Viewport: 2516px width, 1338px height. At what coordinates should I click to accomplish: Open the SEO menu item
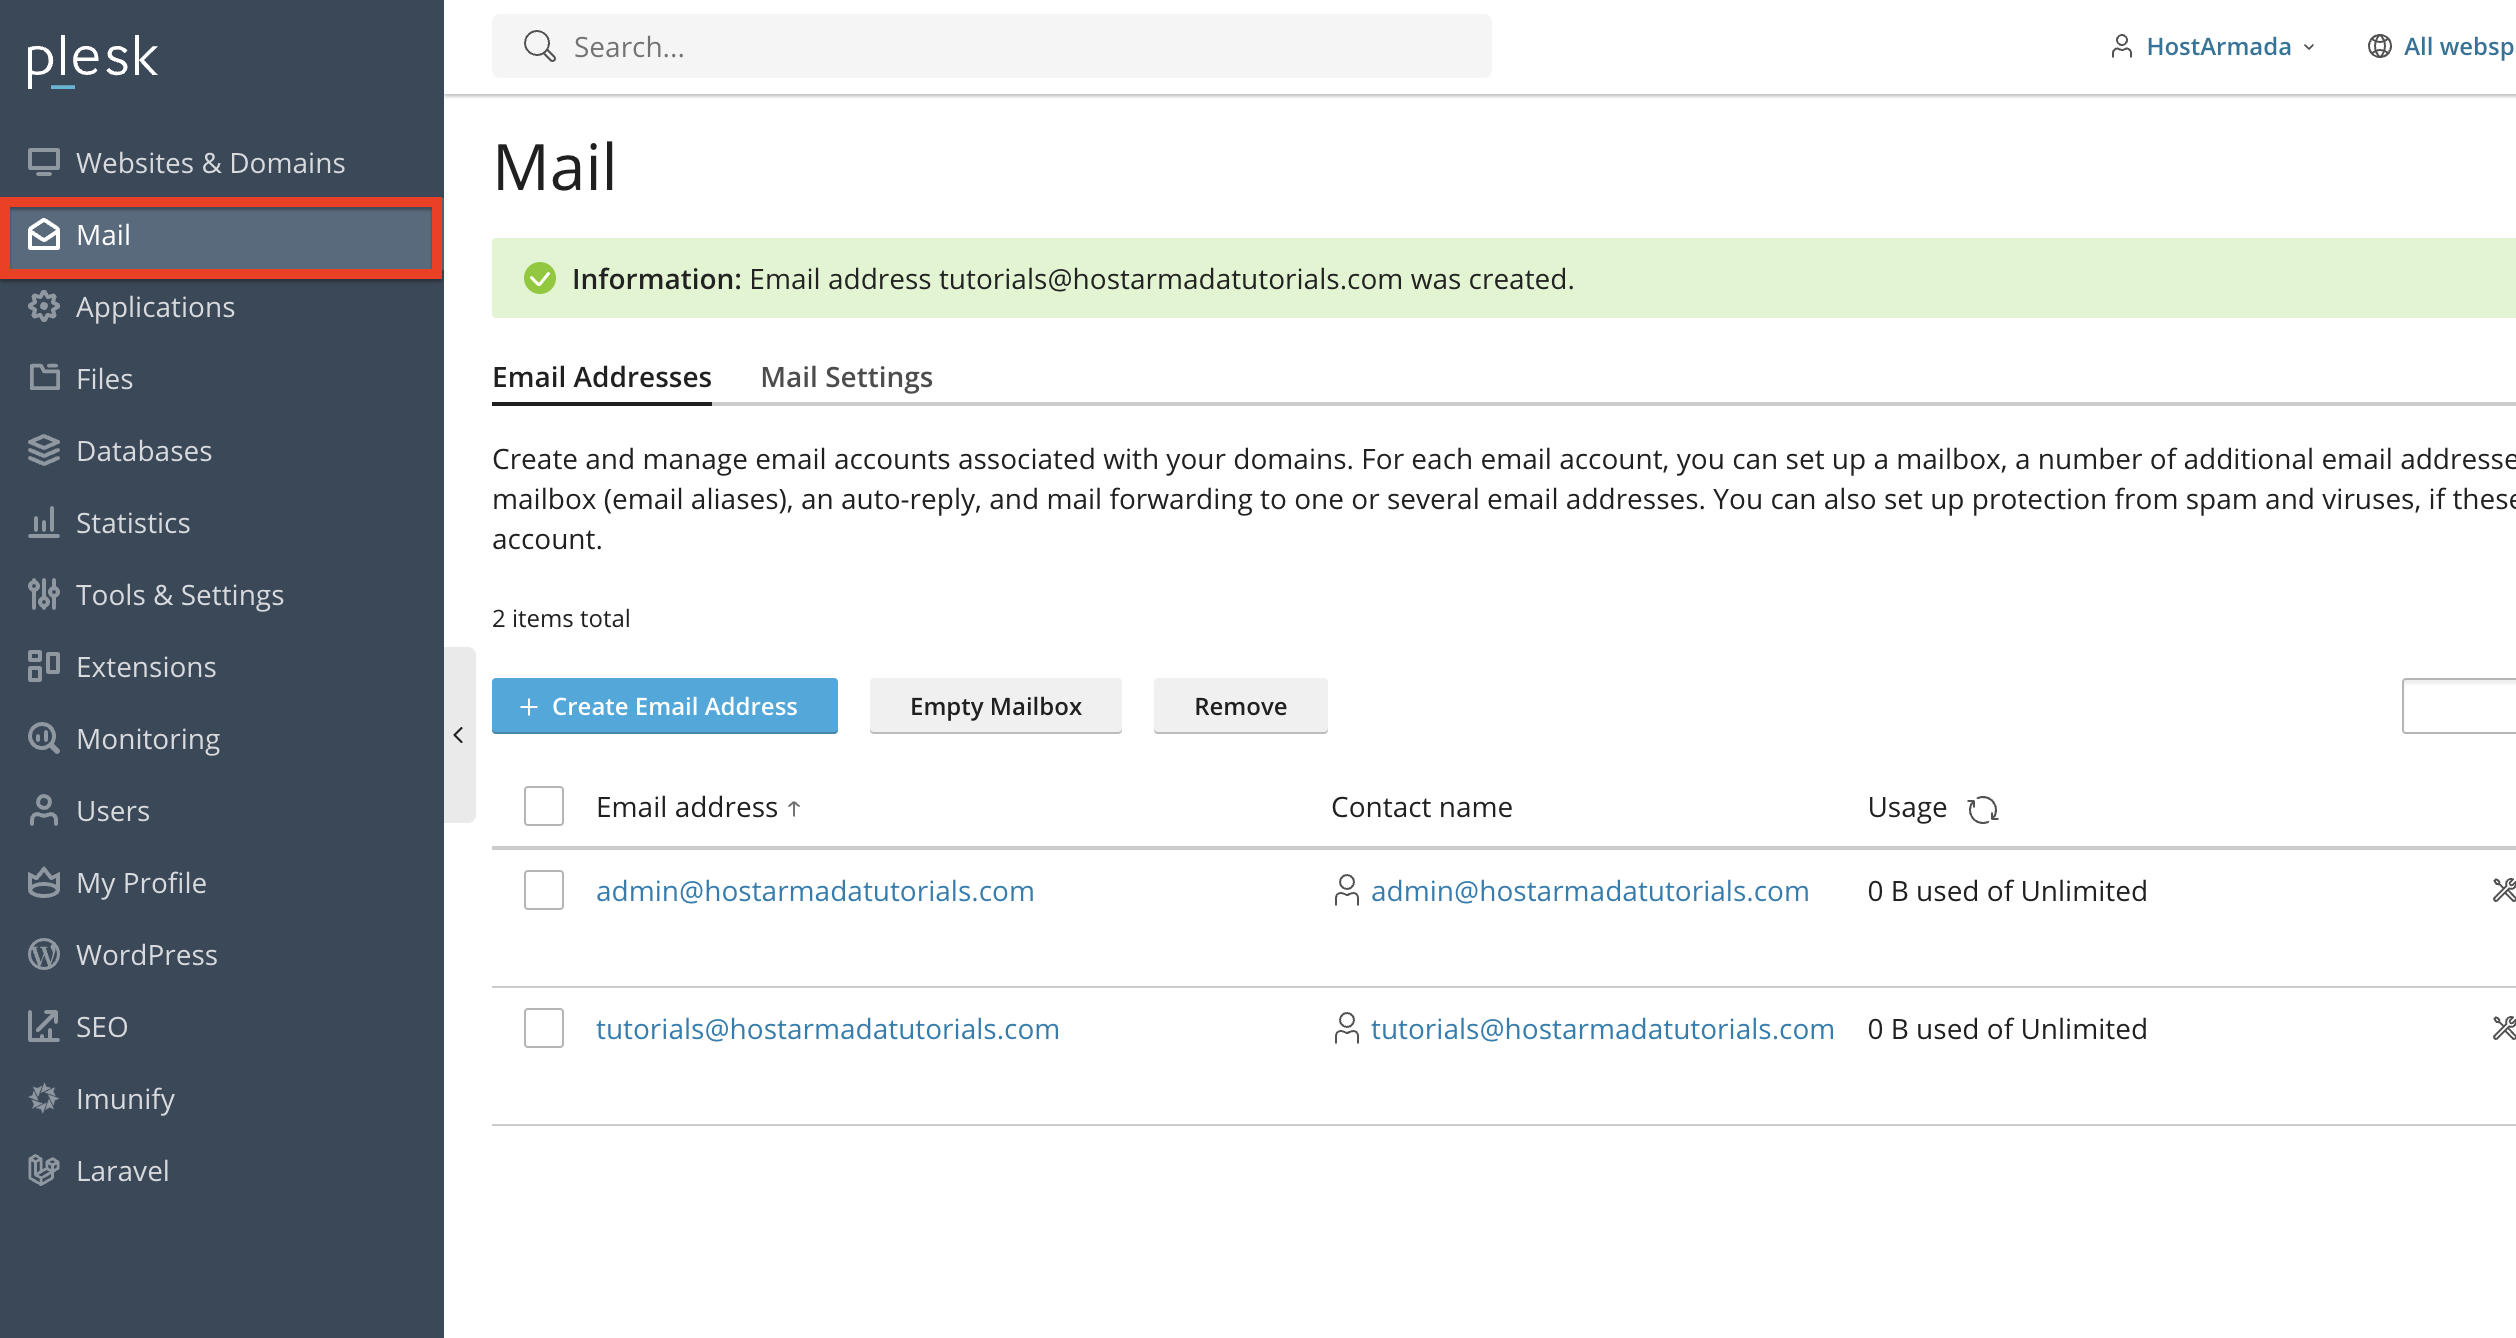[222, 1026]
